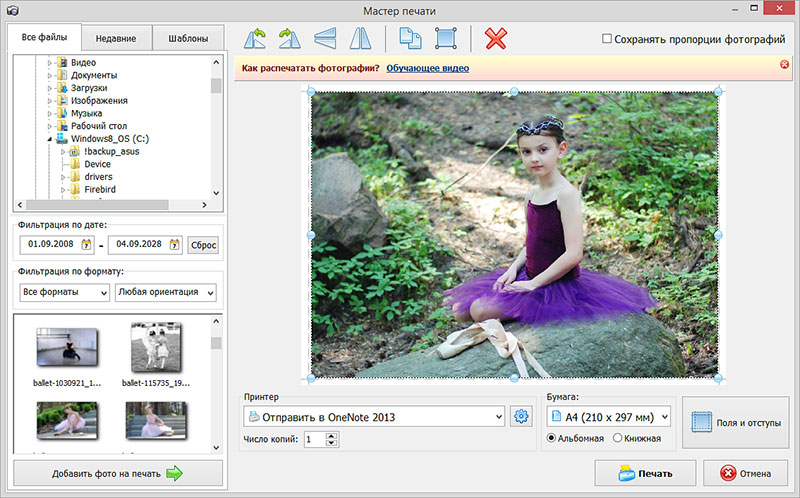
Task: Click the 'Печать' button
Action: click(644, 474)
